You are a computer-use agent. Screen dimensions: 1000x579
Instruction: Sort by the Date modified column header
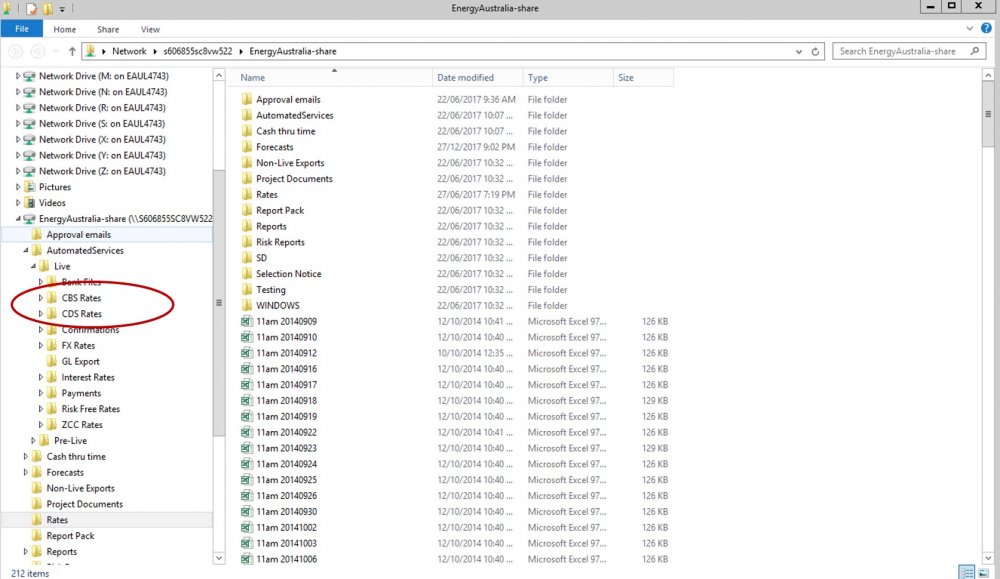[x=478, y=77]
